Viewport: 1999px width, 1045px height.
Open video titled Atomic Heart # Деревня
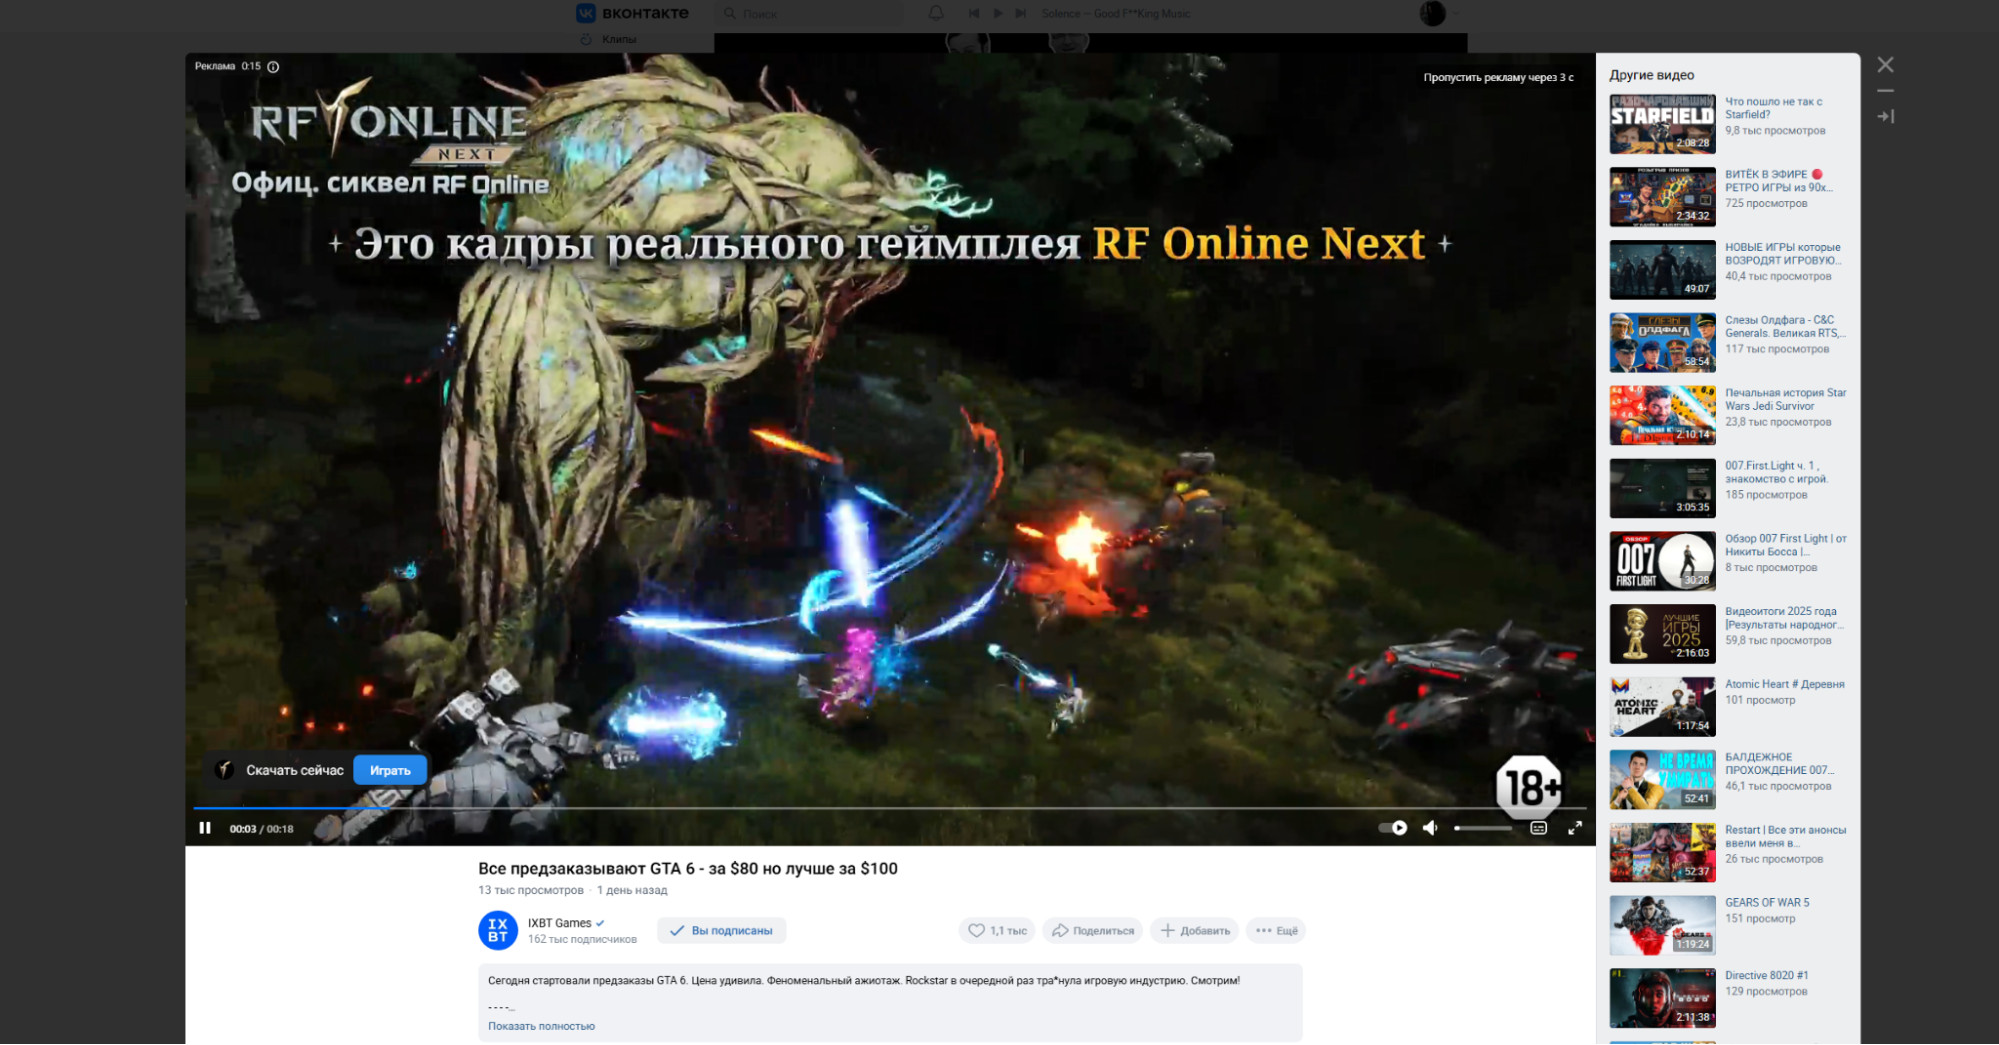(x=1784, y=685)
